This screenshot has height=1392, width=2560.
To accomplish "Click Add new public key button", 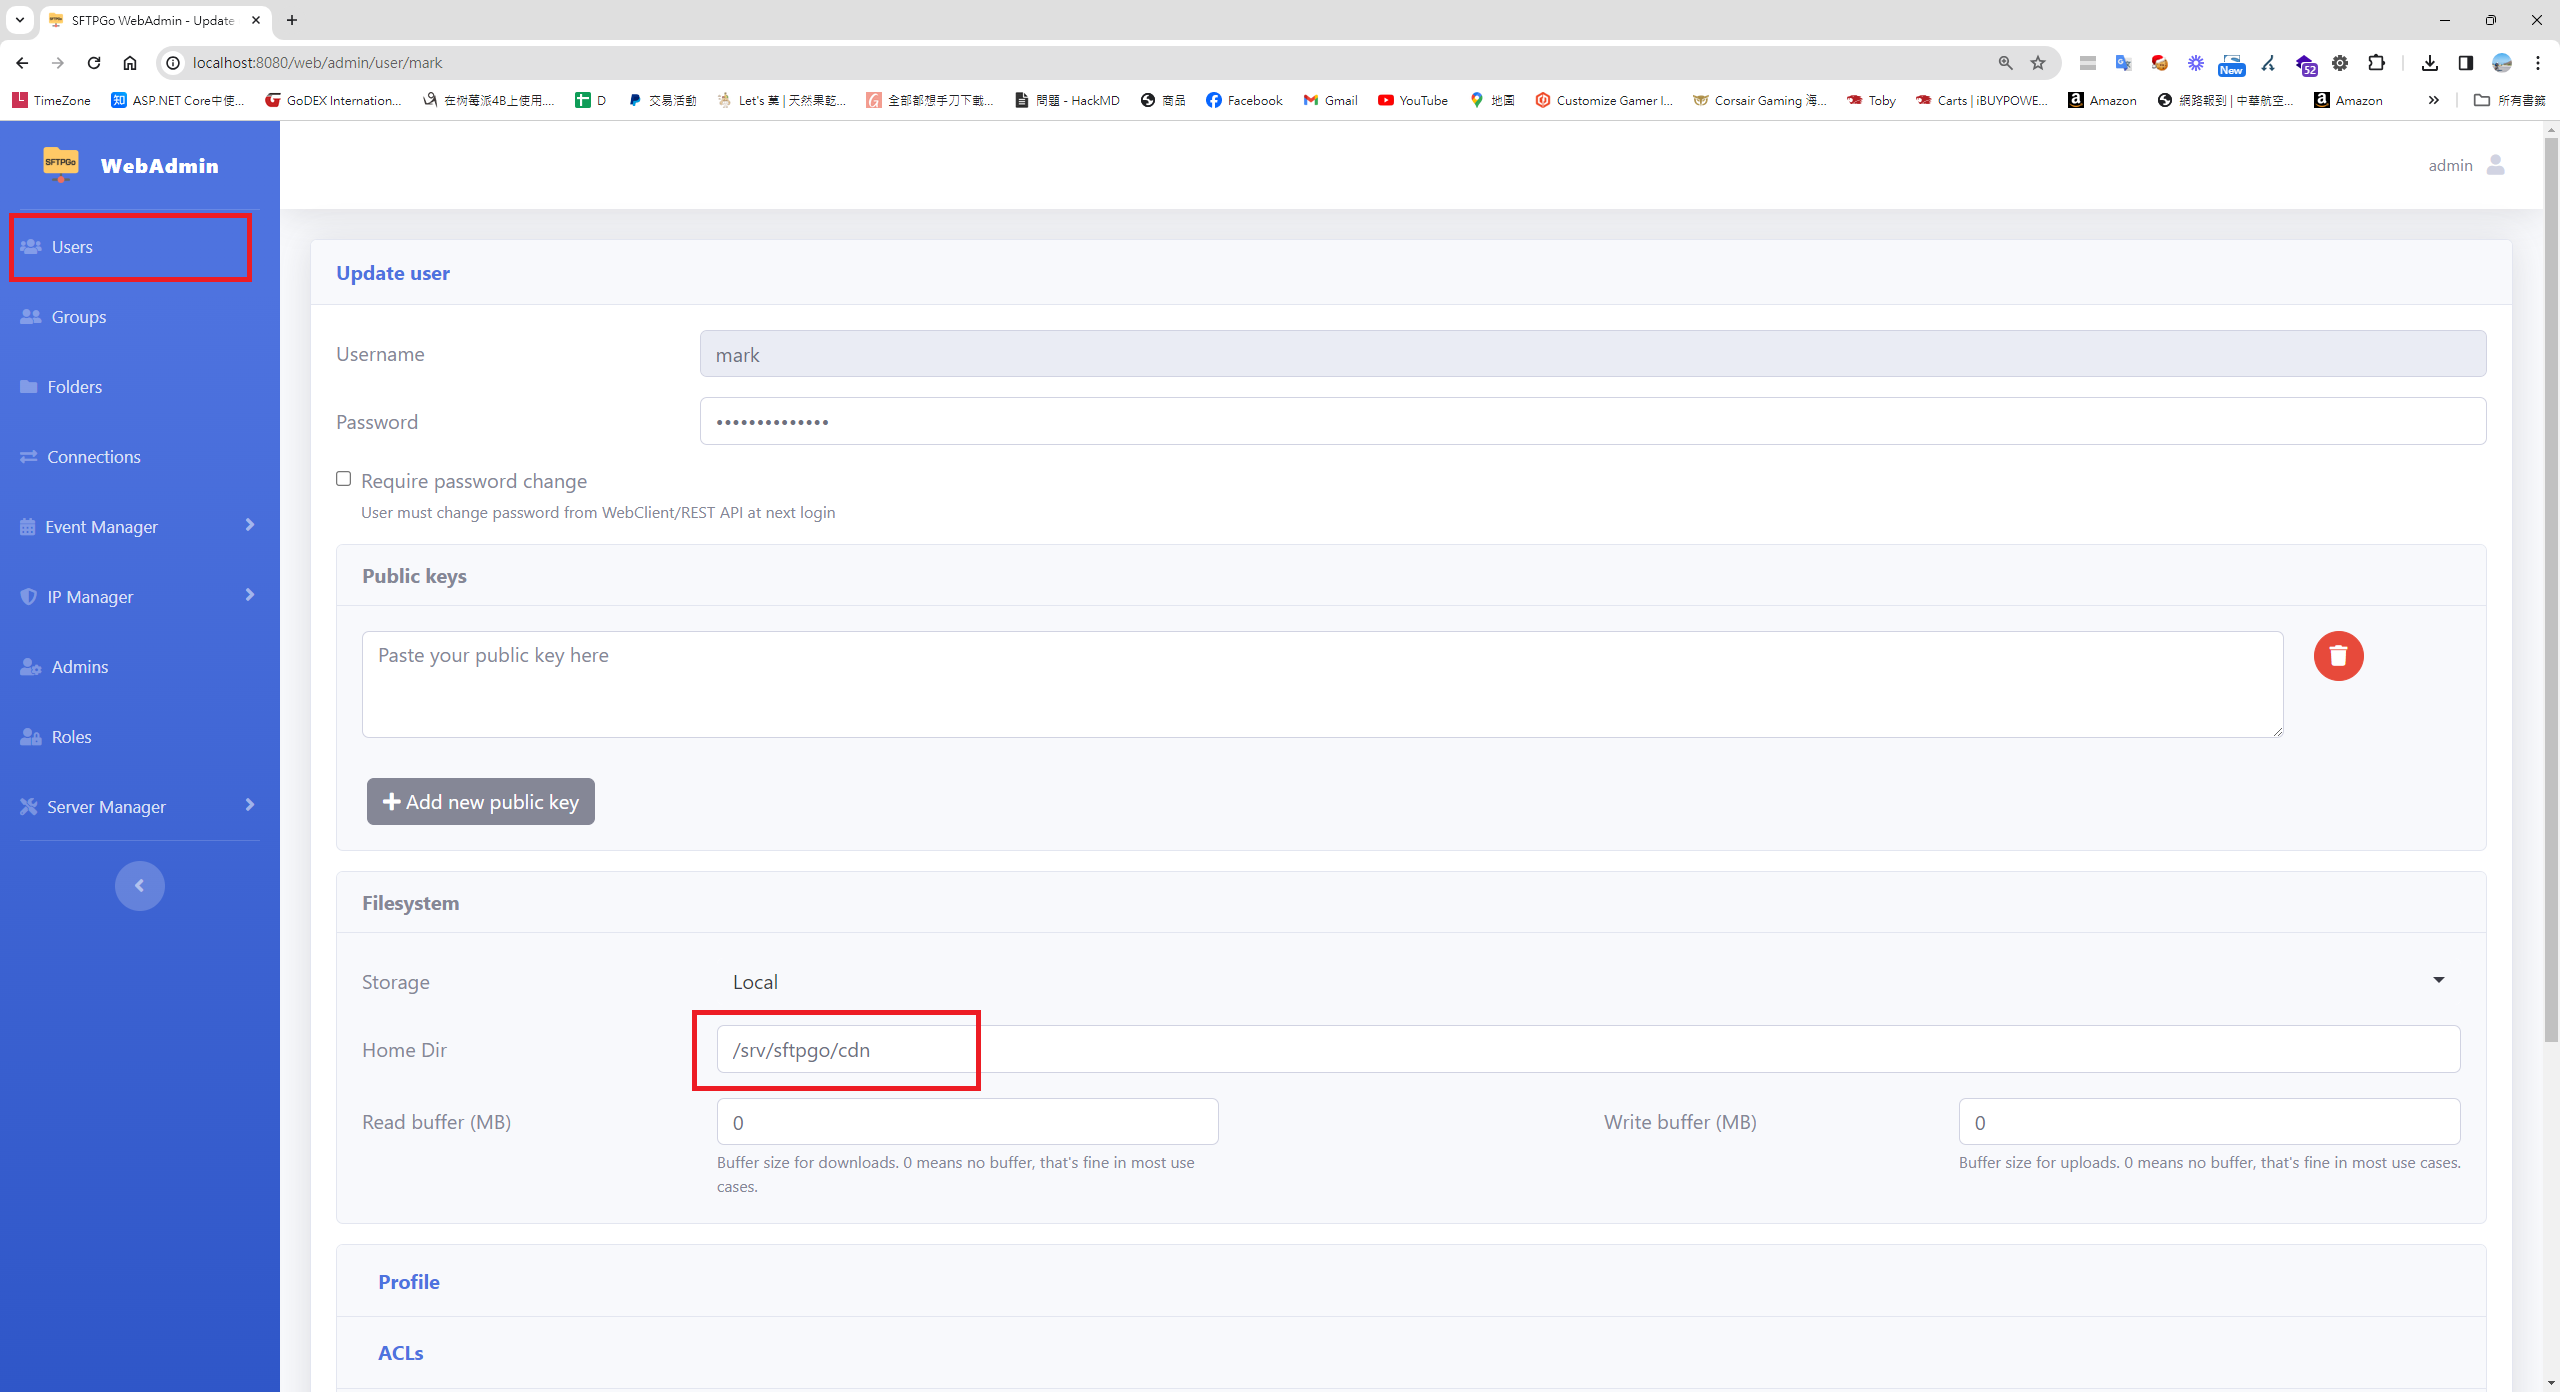I will [x=480, y=802].
